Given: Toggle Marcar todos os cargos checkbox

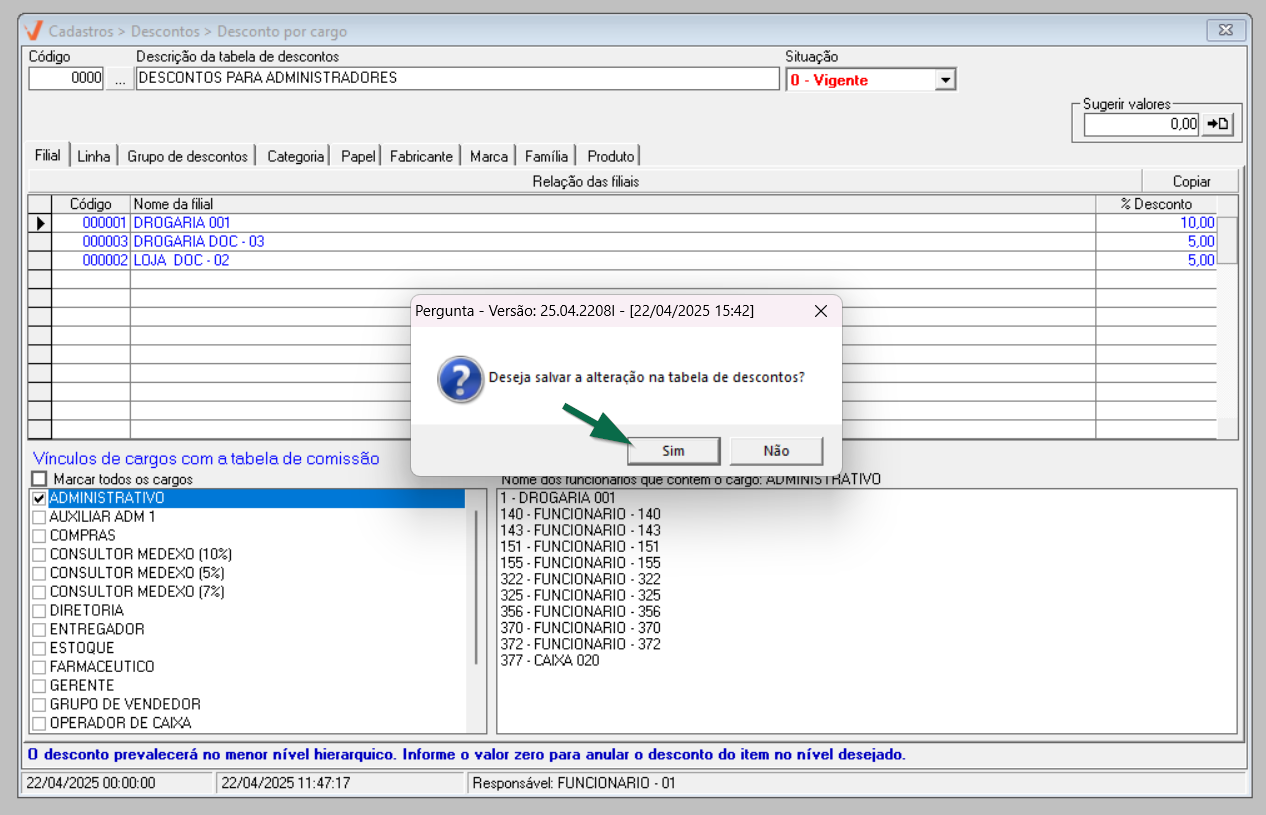Looking at the screenshot, I should pos(39,479).
